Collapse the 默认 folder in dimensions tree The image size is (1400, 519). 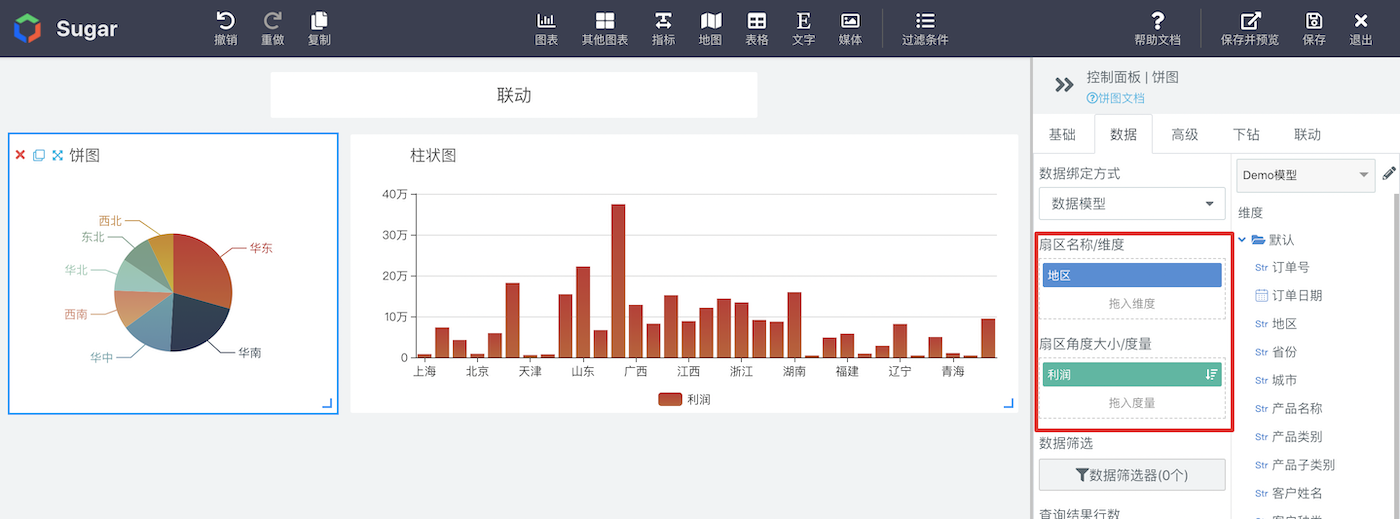click(1244, 240)
